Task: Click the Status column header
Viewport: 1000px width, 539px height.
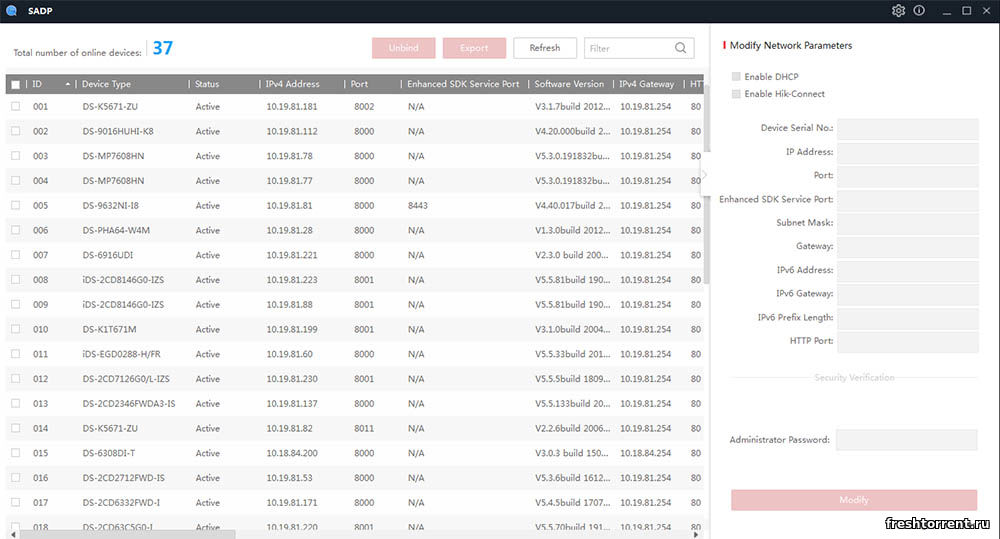Action: 207,84
